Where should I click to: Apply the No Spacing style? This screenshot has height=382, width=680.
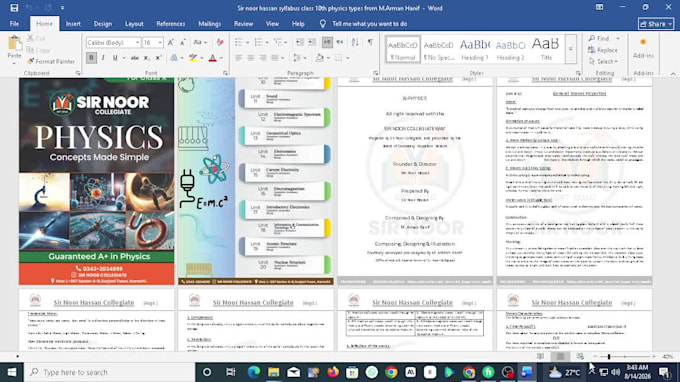pos(438,49)
